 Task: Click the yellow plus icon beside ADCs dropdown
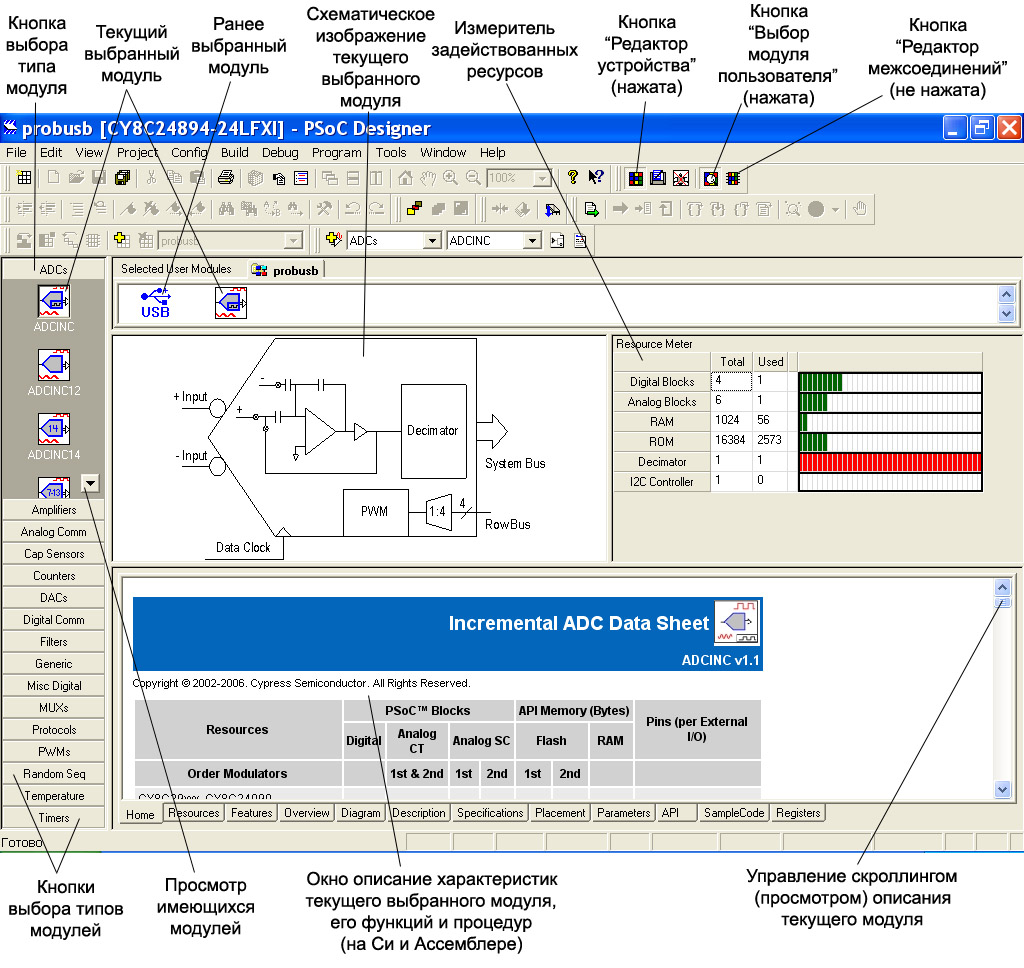(x=334, y=240)
